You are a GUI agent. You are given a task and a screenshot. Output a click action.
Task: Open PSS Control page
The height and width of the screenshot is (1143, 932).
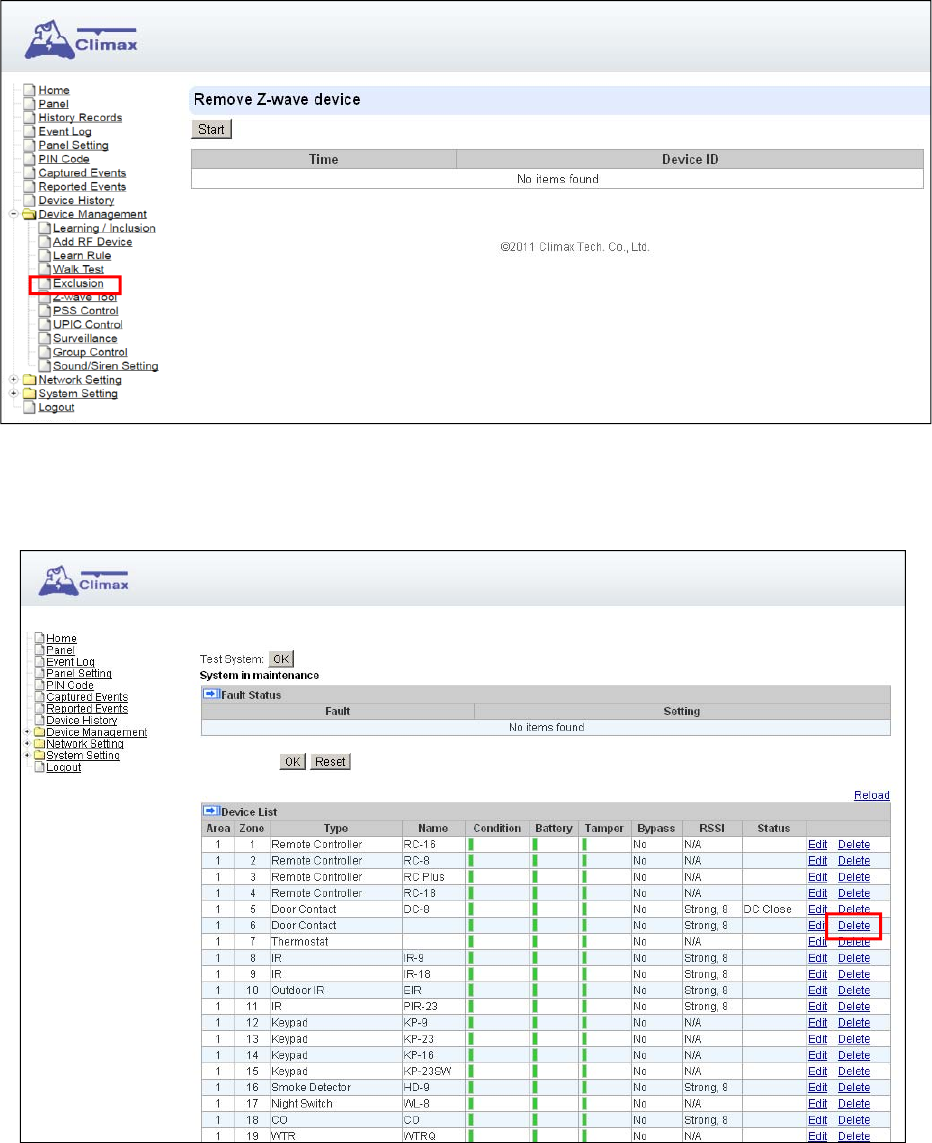point(85,311)
